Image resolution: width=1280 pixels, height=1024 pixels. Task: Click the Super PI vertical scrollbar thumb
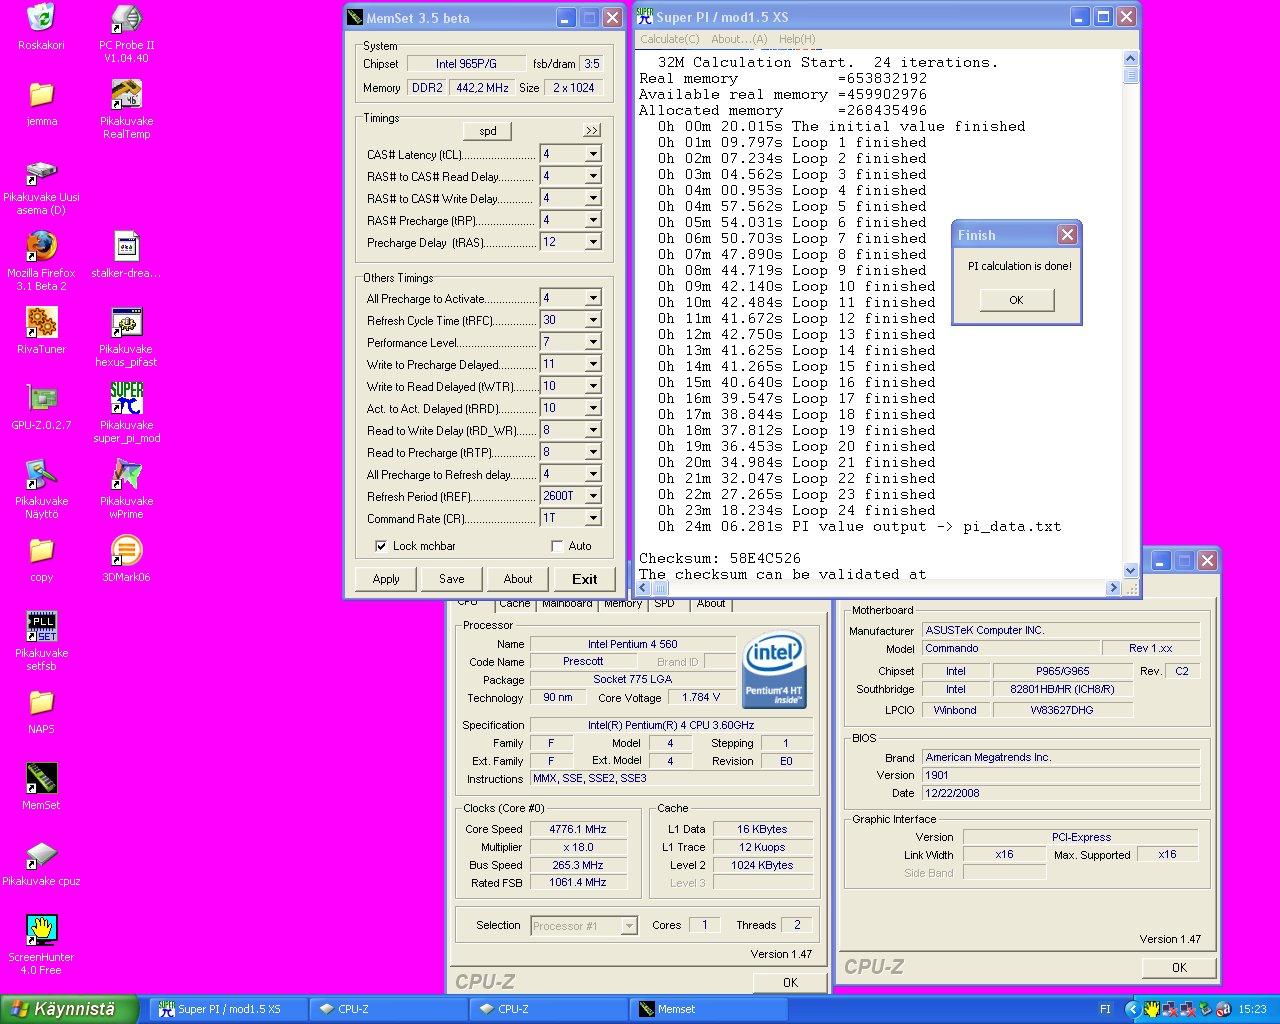pos(1131,75)
